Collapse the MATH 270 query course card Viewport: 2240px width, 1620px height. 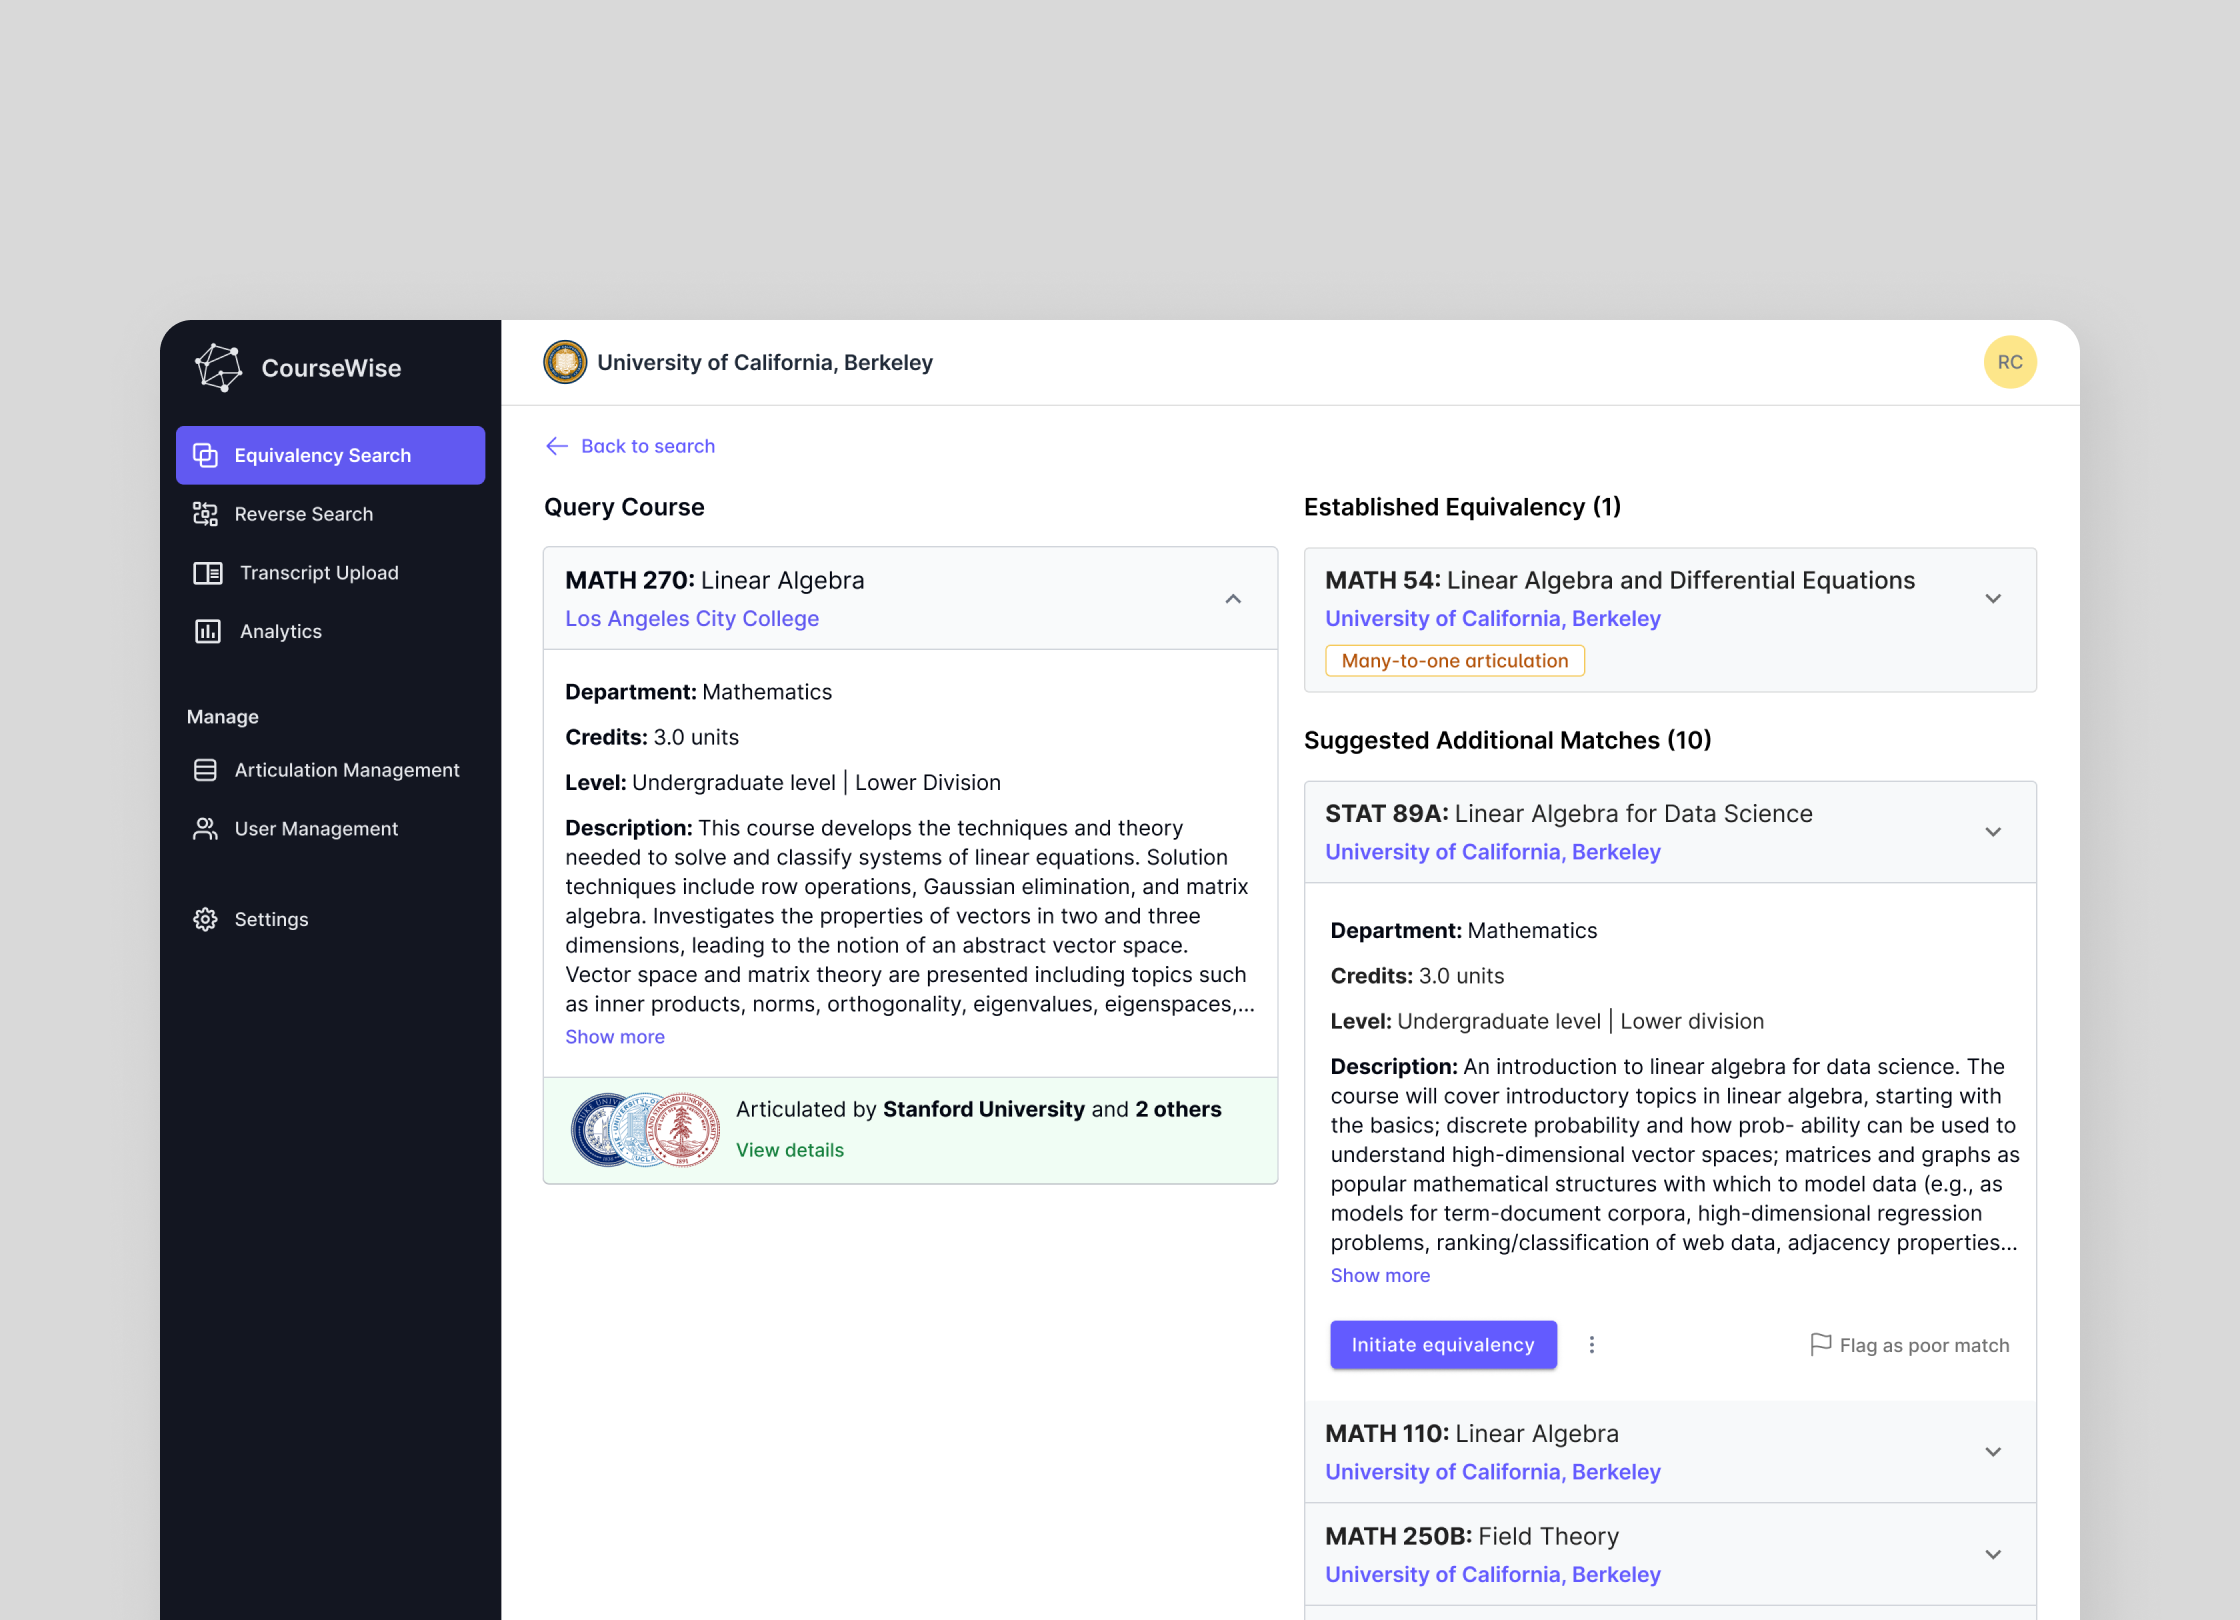(1233, 599)
